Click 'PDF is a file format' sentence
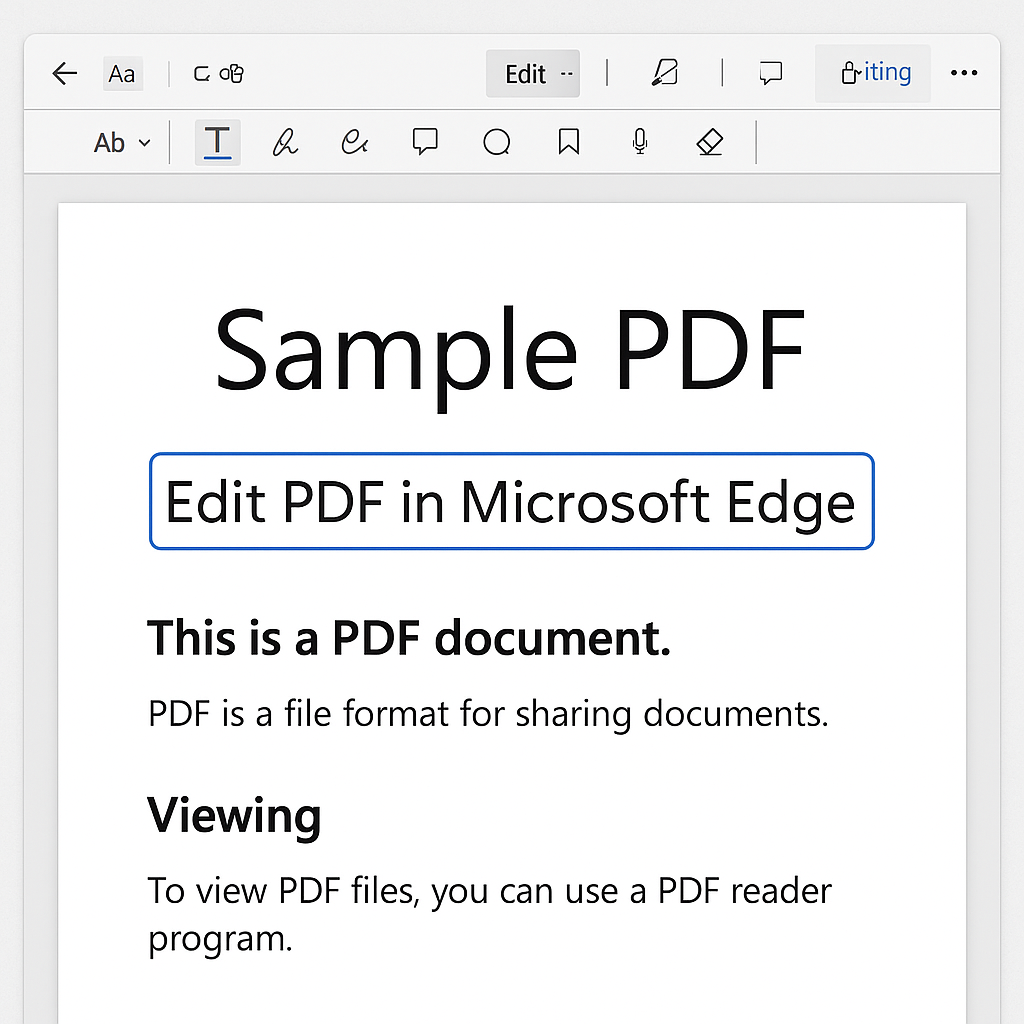Viewport: 1024px width, 1024px height. point(488,713)
